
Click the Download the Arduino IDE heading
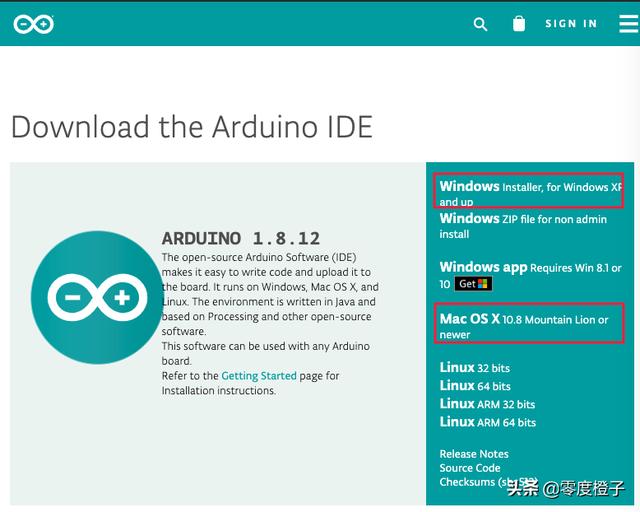pyautogui.click(x=192, y=127)
